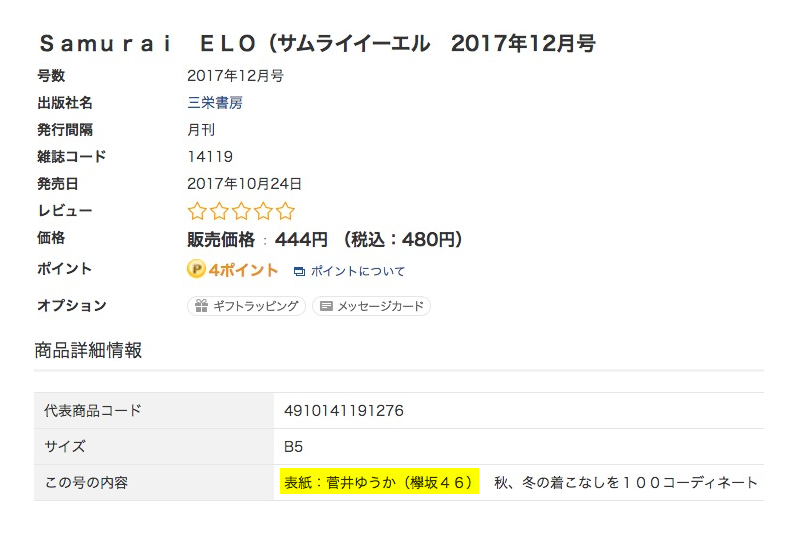
Task: Click the third review star
Action: coord(241,211)
